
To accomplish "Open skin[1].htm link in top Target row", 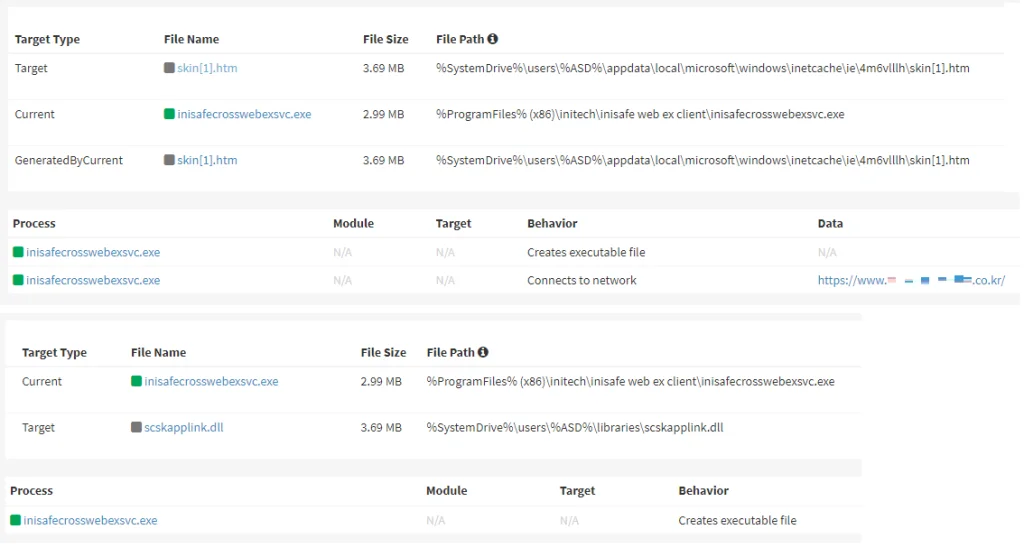I will 207,68.
